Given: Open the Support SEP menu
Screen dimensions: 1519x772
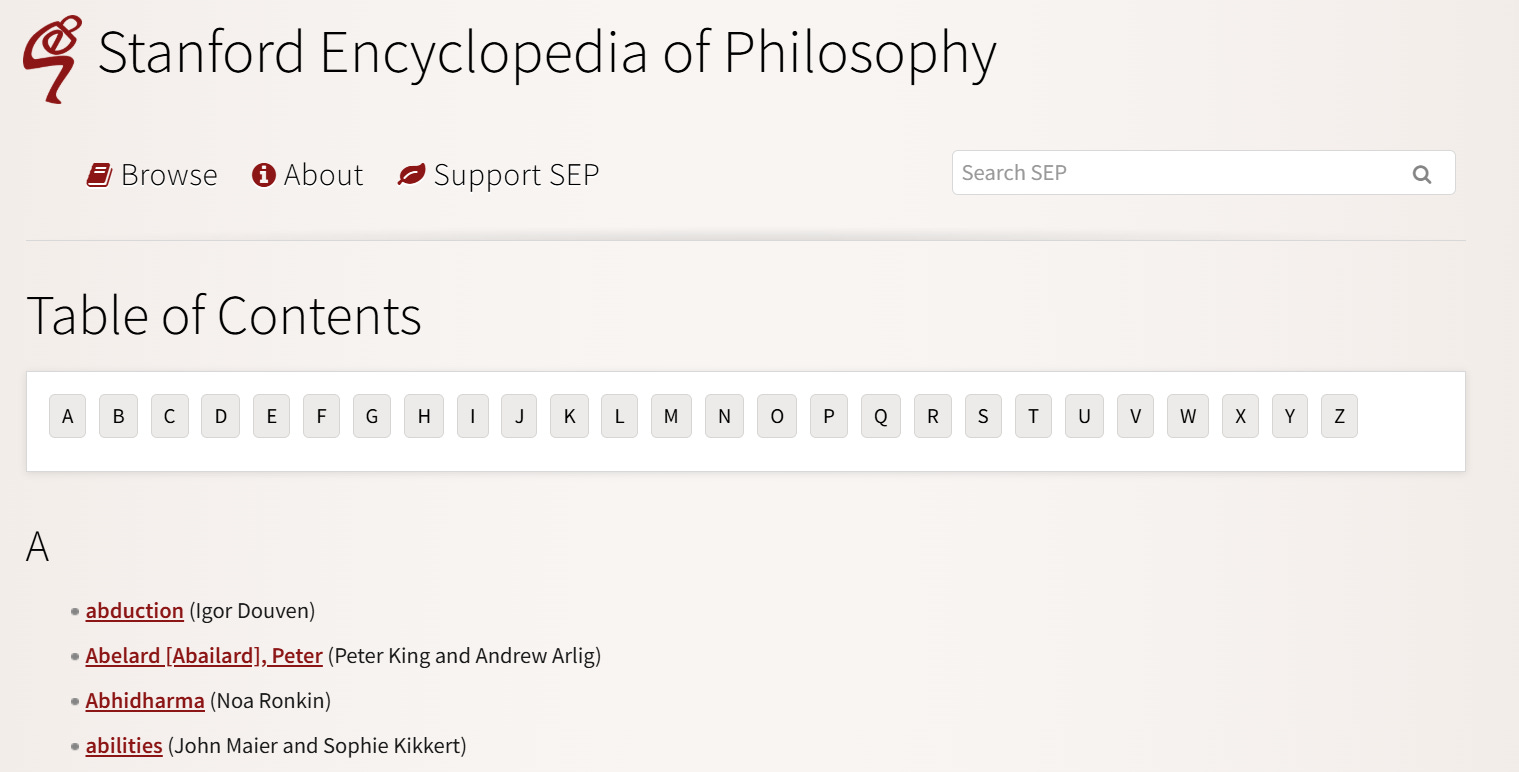Looking at the screenshot, I should (x=498, y=175).
